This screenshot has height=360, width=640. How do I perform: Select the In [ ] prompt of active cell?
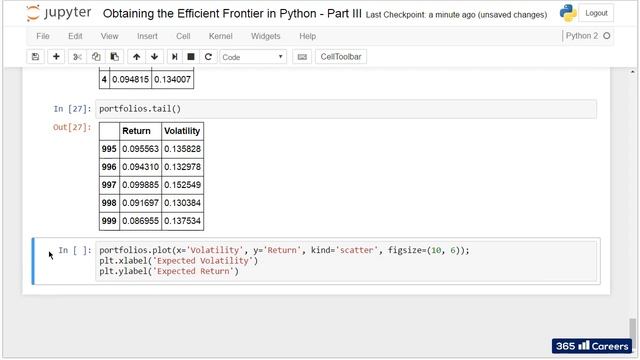pos(75,250)
